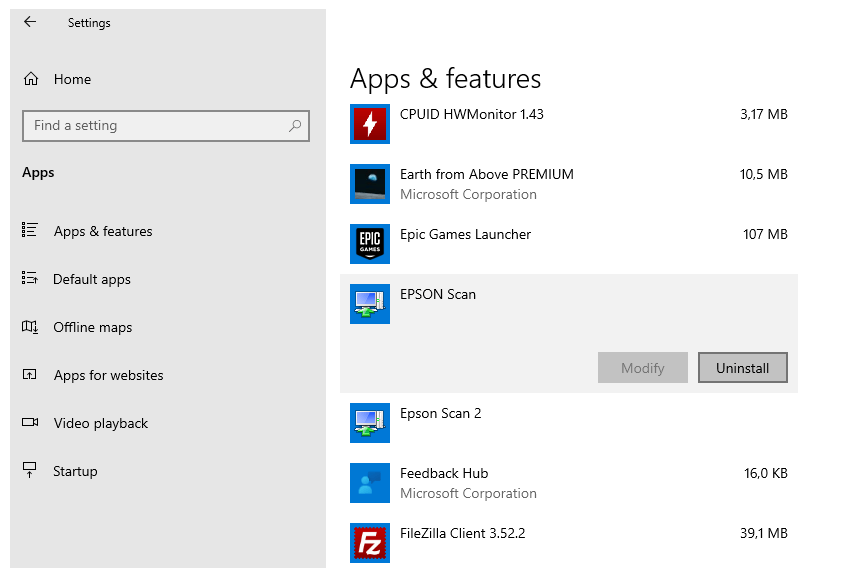Image resolution: width=868 pixels, height=575 pixels.
Task: Click the 107 MB size value
Action: pyautogui.click(x=765, y=234)
